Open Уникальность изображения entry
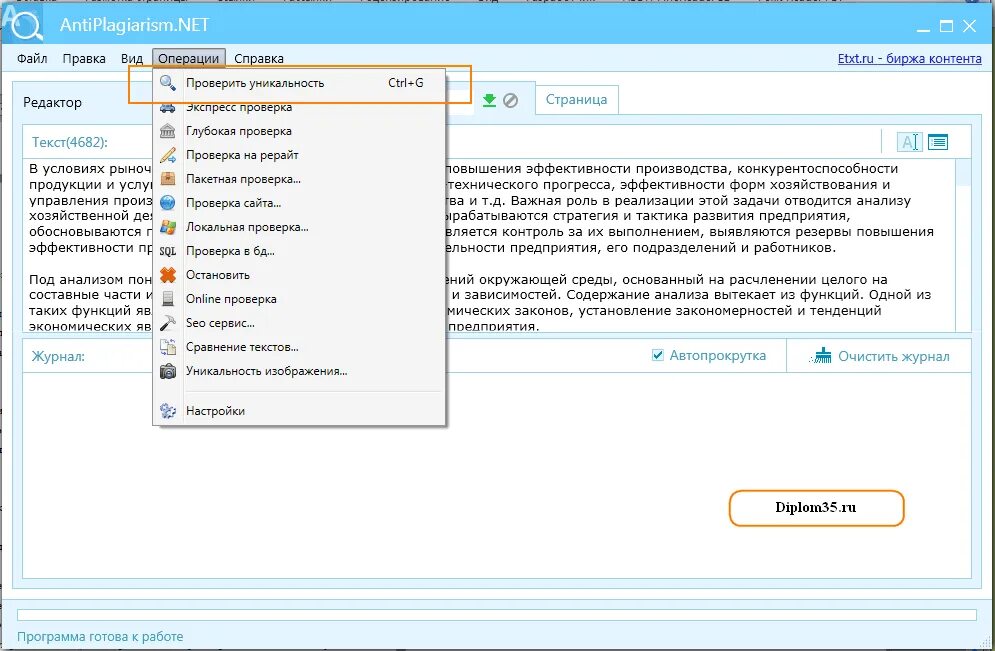Viewport: 995px width, 651px height. click(x=300, y=371)
